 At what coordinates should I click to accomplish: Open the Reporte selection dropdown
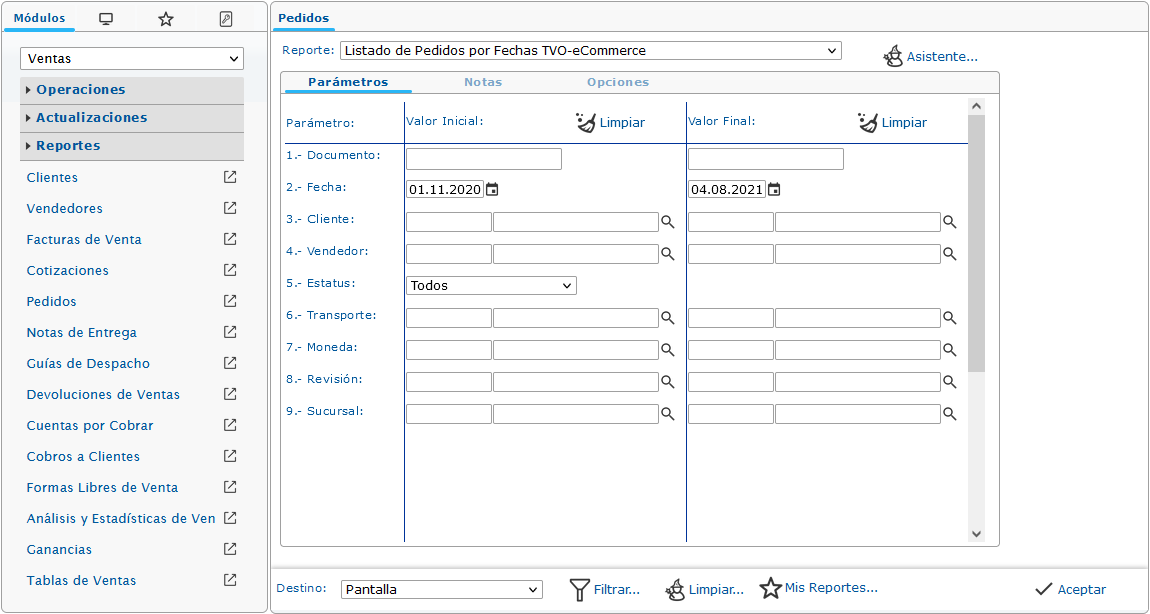[x=590, y=51]
